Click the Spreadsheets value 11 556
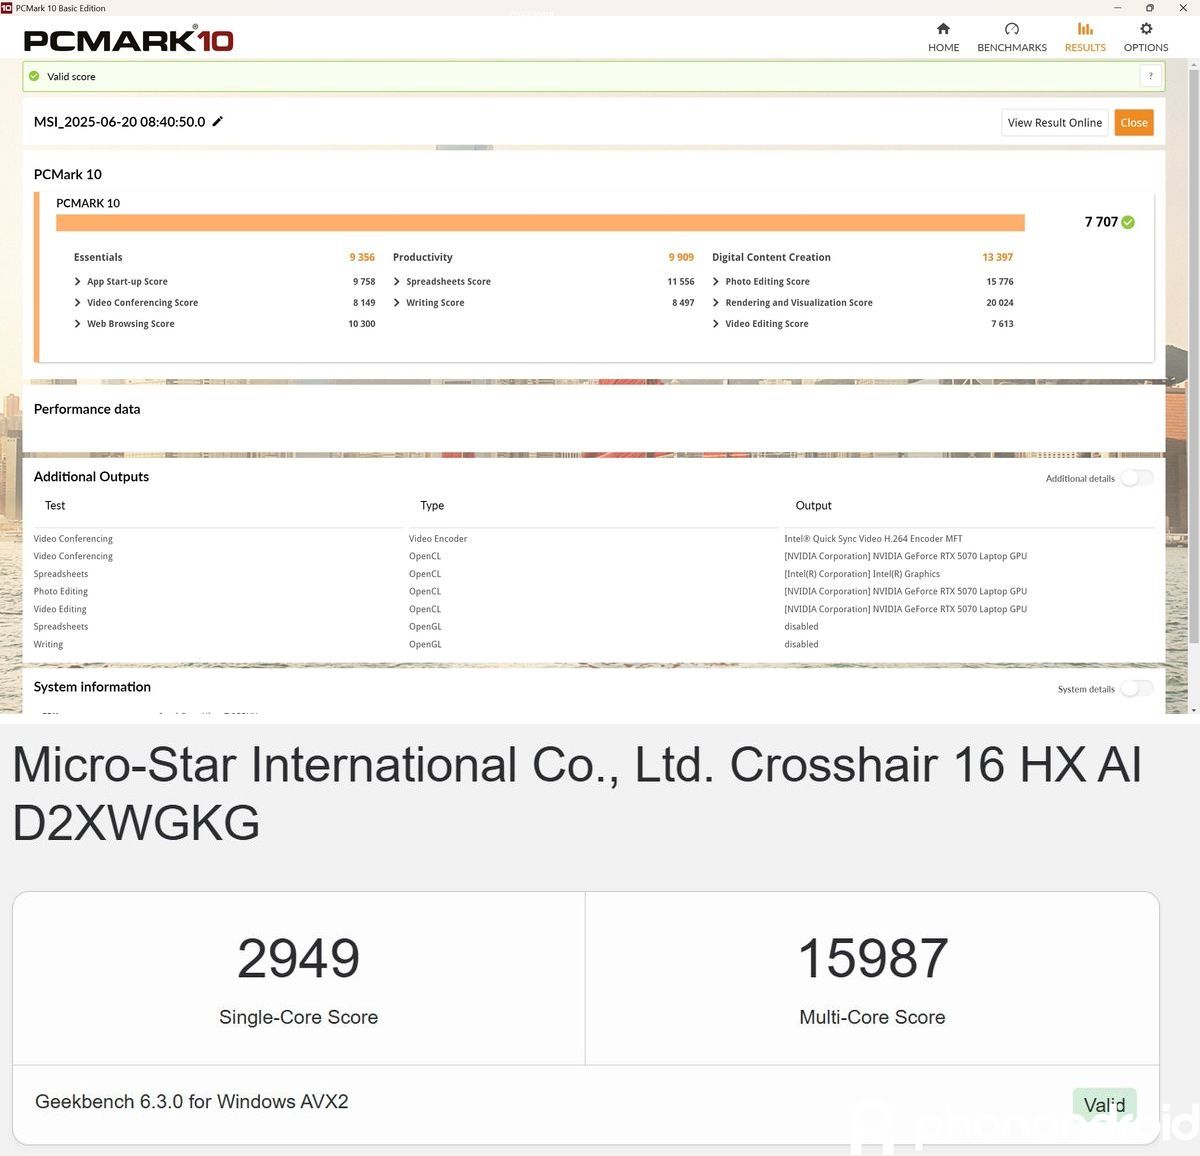The width and height of the screenshot is (1200, 1156). [x=681, y=282]
